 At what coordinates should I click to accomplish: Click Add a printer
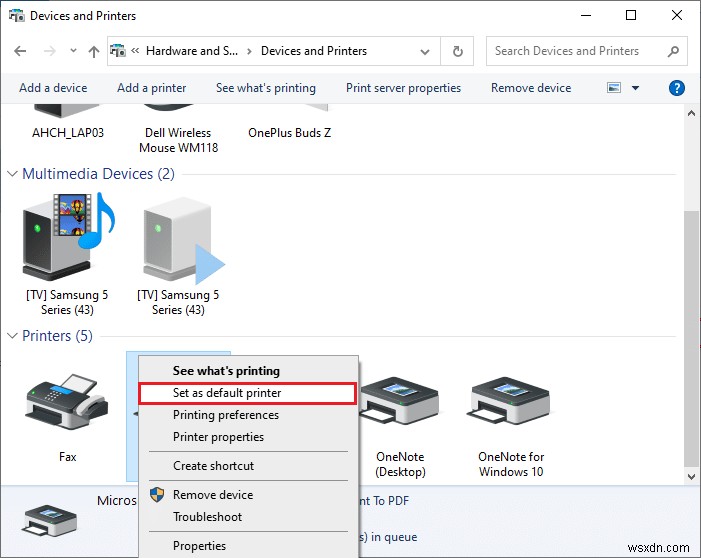point(152,88)
